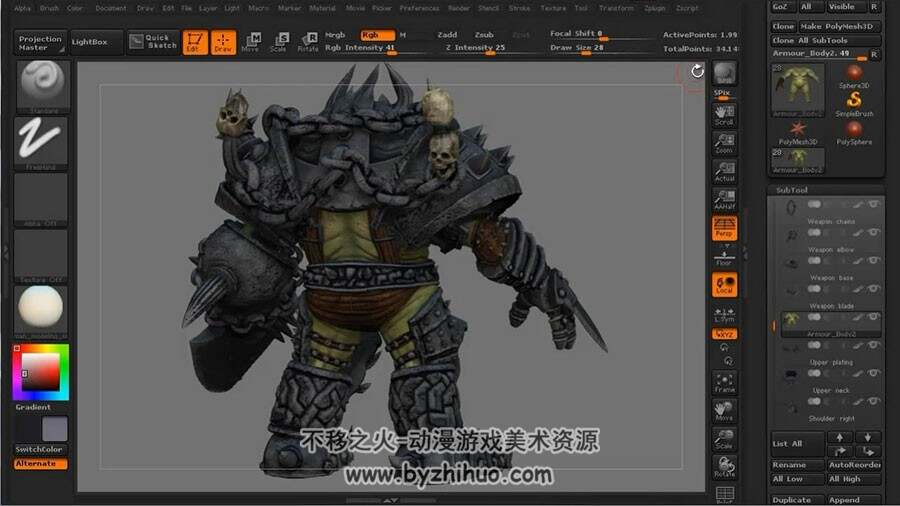Select the PolyMesh3D star tool

coord(798,133)
